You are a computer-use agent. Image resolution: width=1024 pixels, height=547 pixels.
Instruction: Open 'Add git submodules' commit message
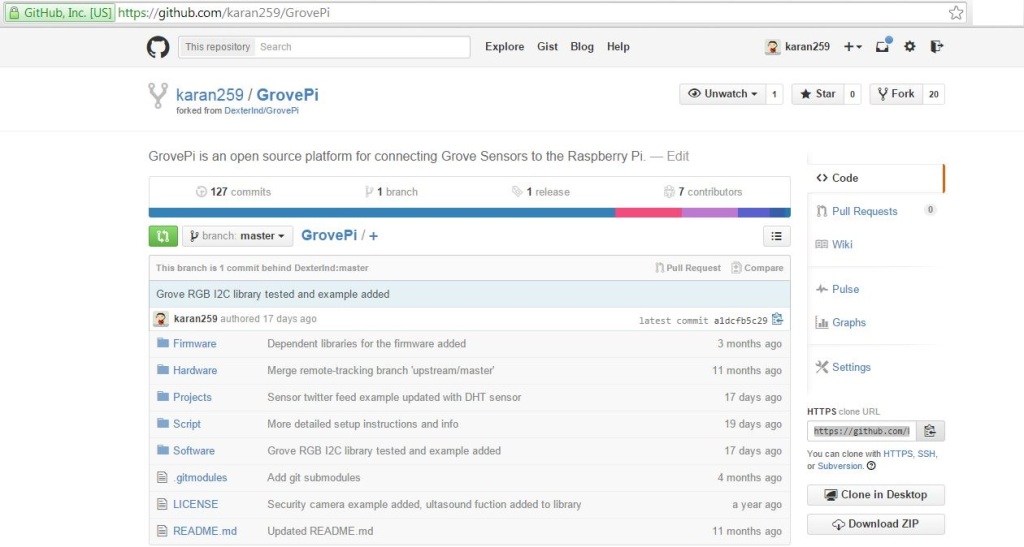tap(313, 477)
